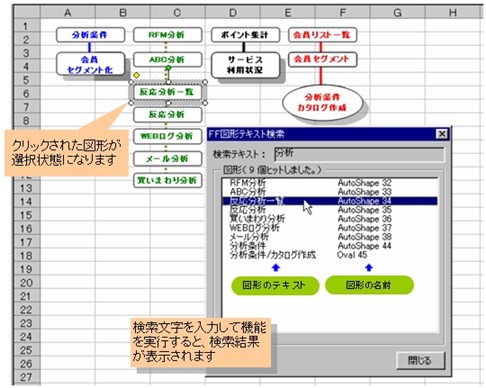Select the ポイント集計 shape
Screen dimensions: 486x388
[245, 35]
